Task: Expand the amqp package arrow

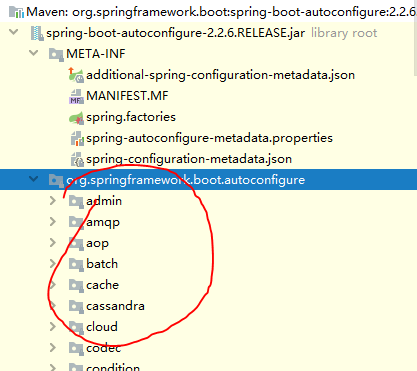Action: (x=53, y=222)
